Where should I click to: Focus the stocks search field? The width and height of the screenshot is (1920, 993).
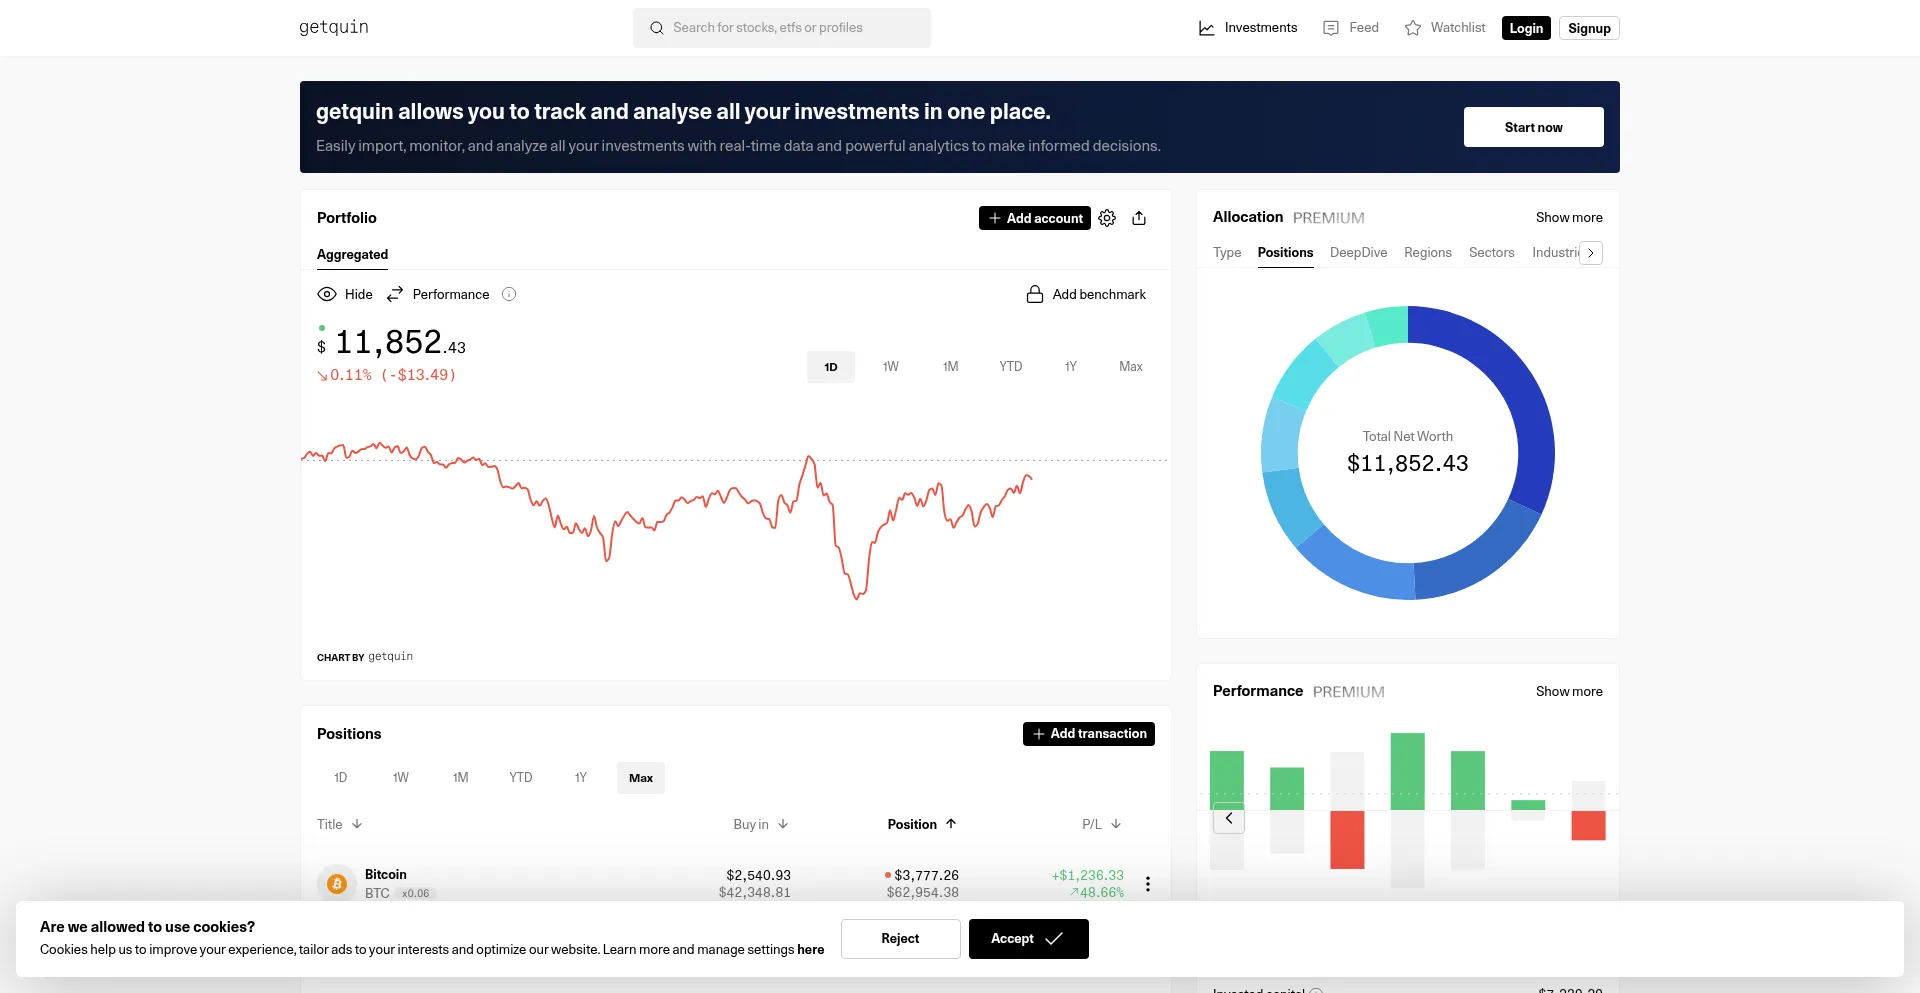pyautogui.click(x=782, y=28)
